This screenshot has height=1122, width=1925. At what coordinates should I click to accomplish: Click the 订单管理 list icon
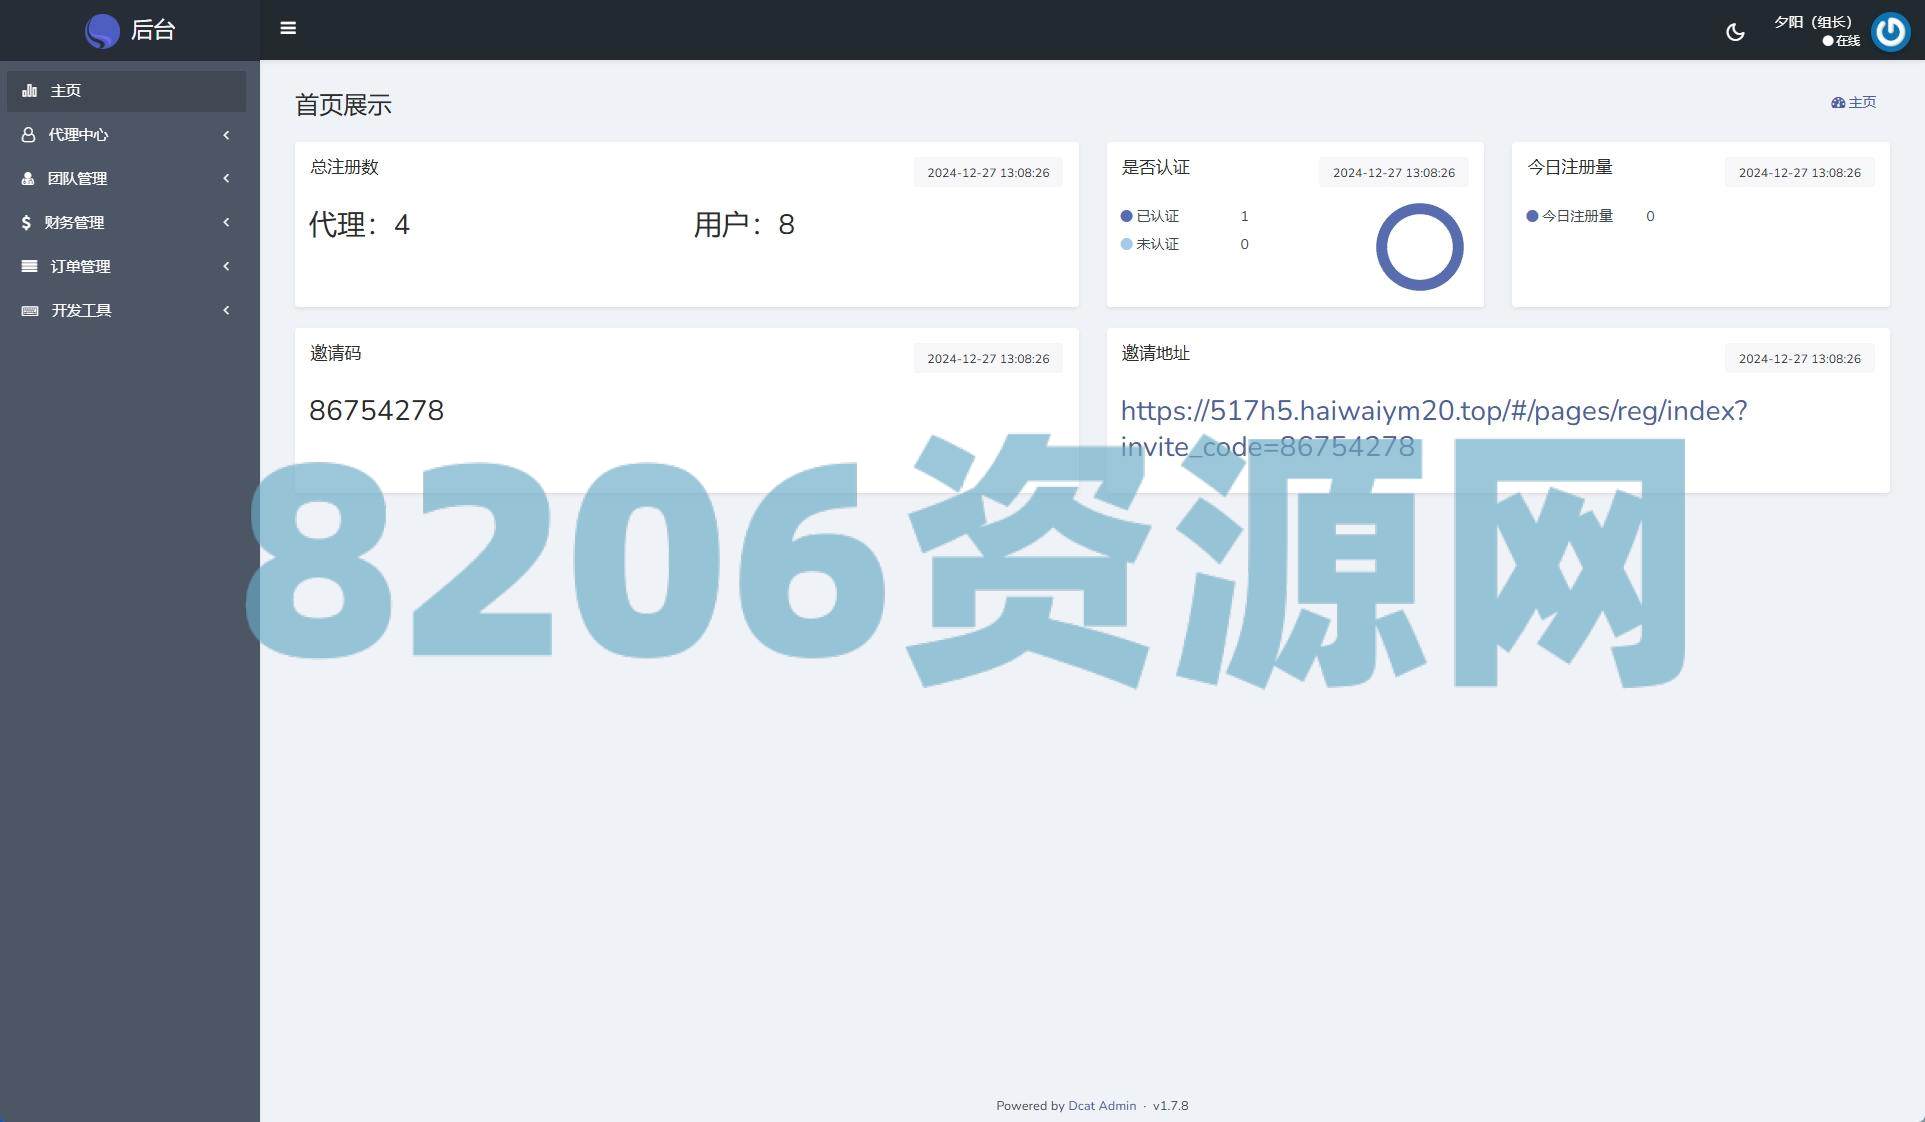click(x=30, y=267)
